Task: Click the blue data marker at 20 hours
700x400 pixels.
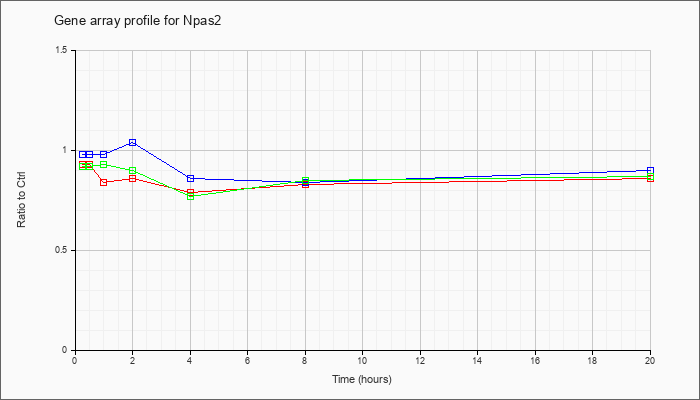Action: pos(650,171)
